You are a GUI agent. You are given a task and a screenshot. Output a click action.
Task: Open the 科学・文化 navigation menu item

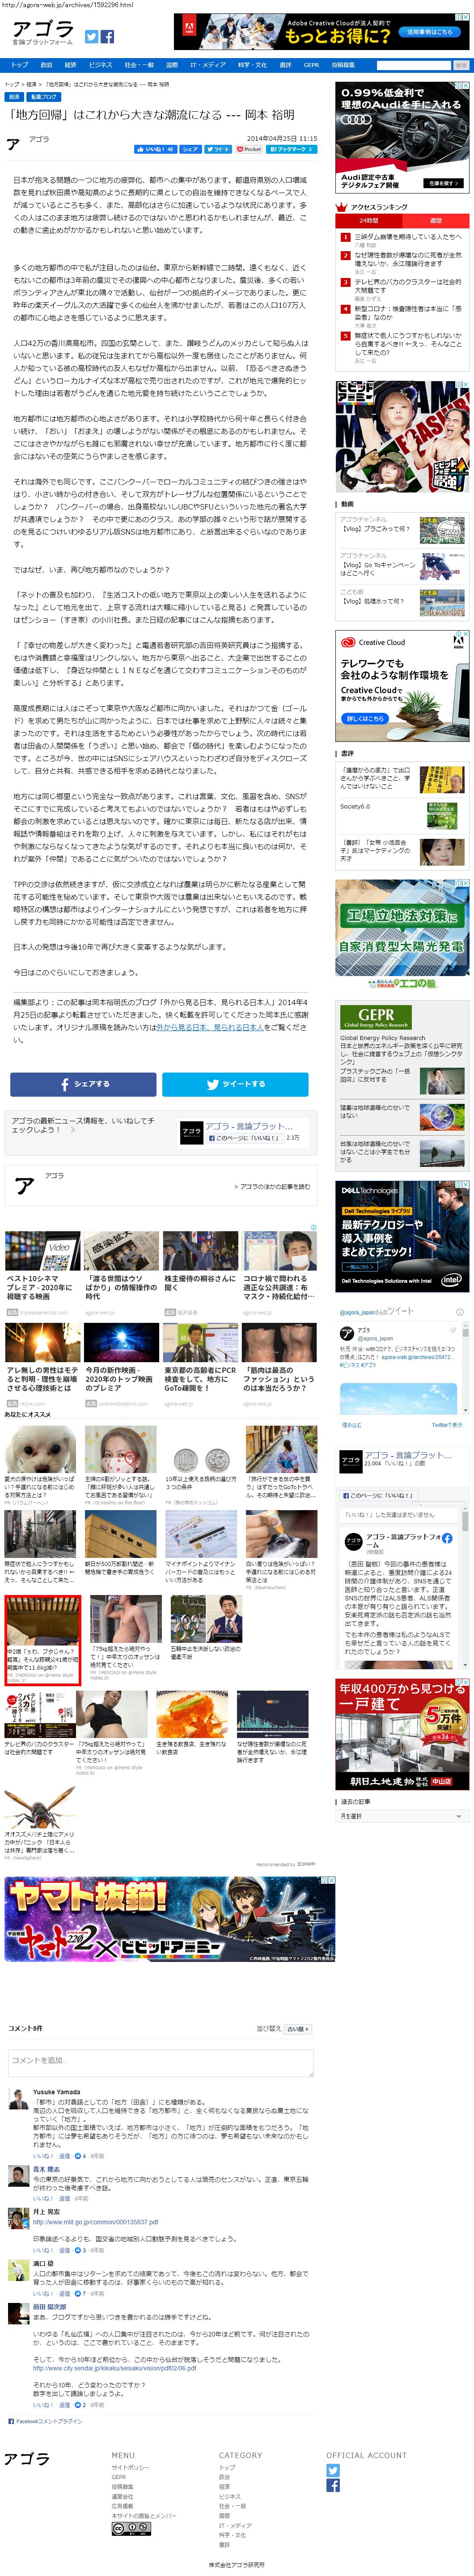[x=252, y=65]
